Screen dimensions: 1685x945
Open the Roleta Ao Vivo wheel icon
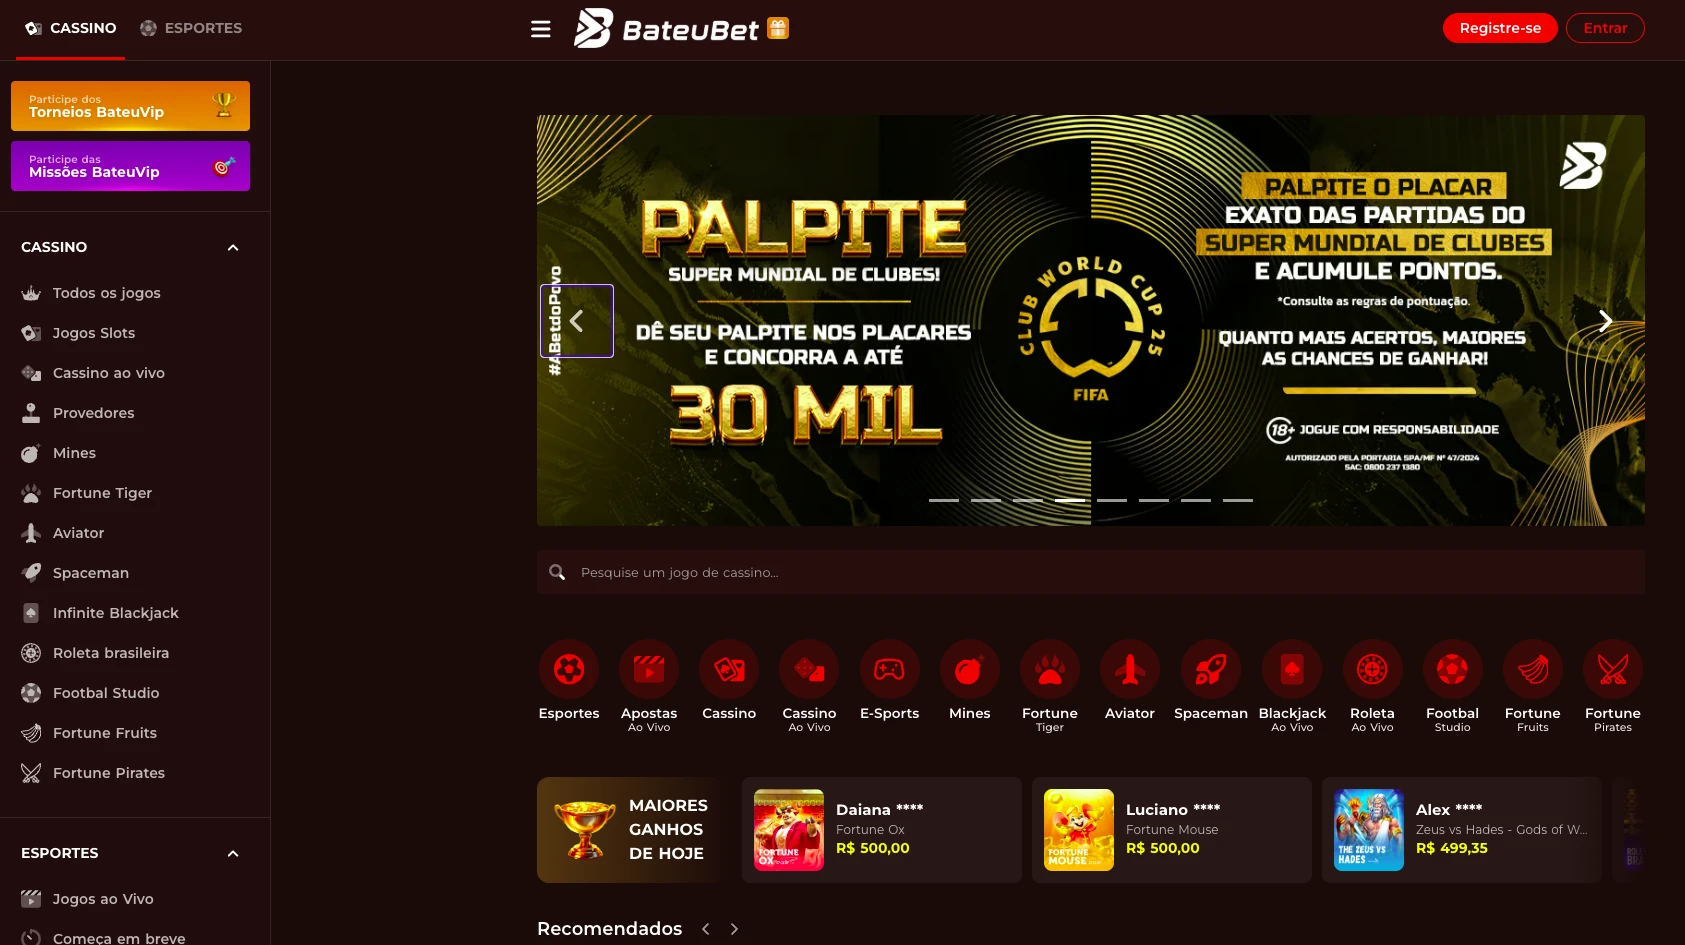(x=1372, y=669)
